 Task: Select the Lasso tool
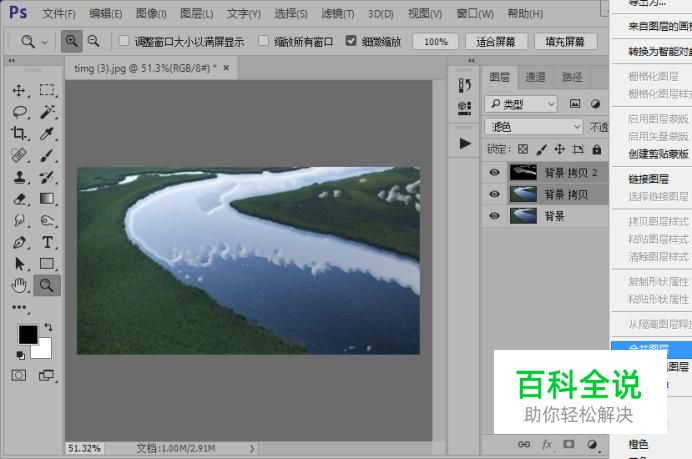(19, 112)
